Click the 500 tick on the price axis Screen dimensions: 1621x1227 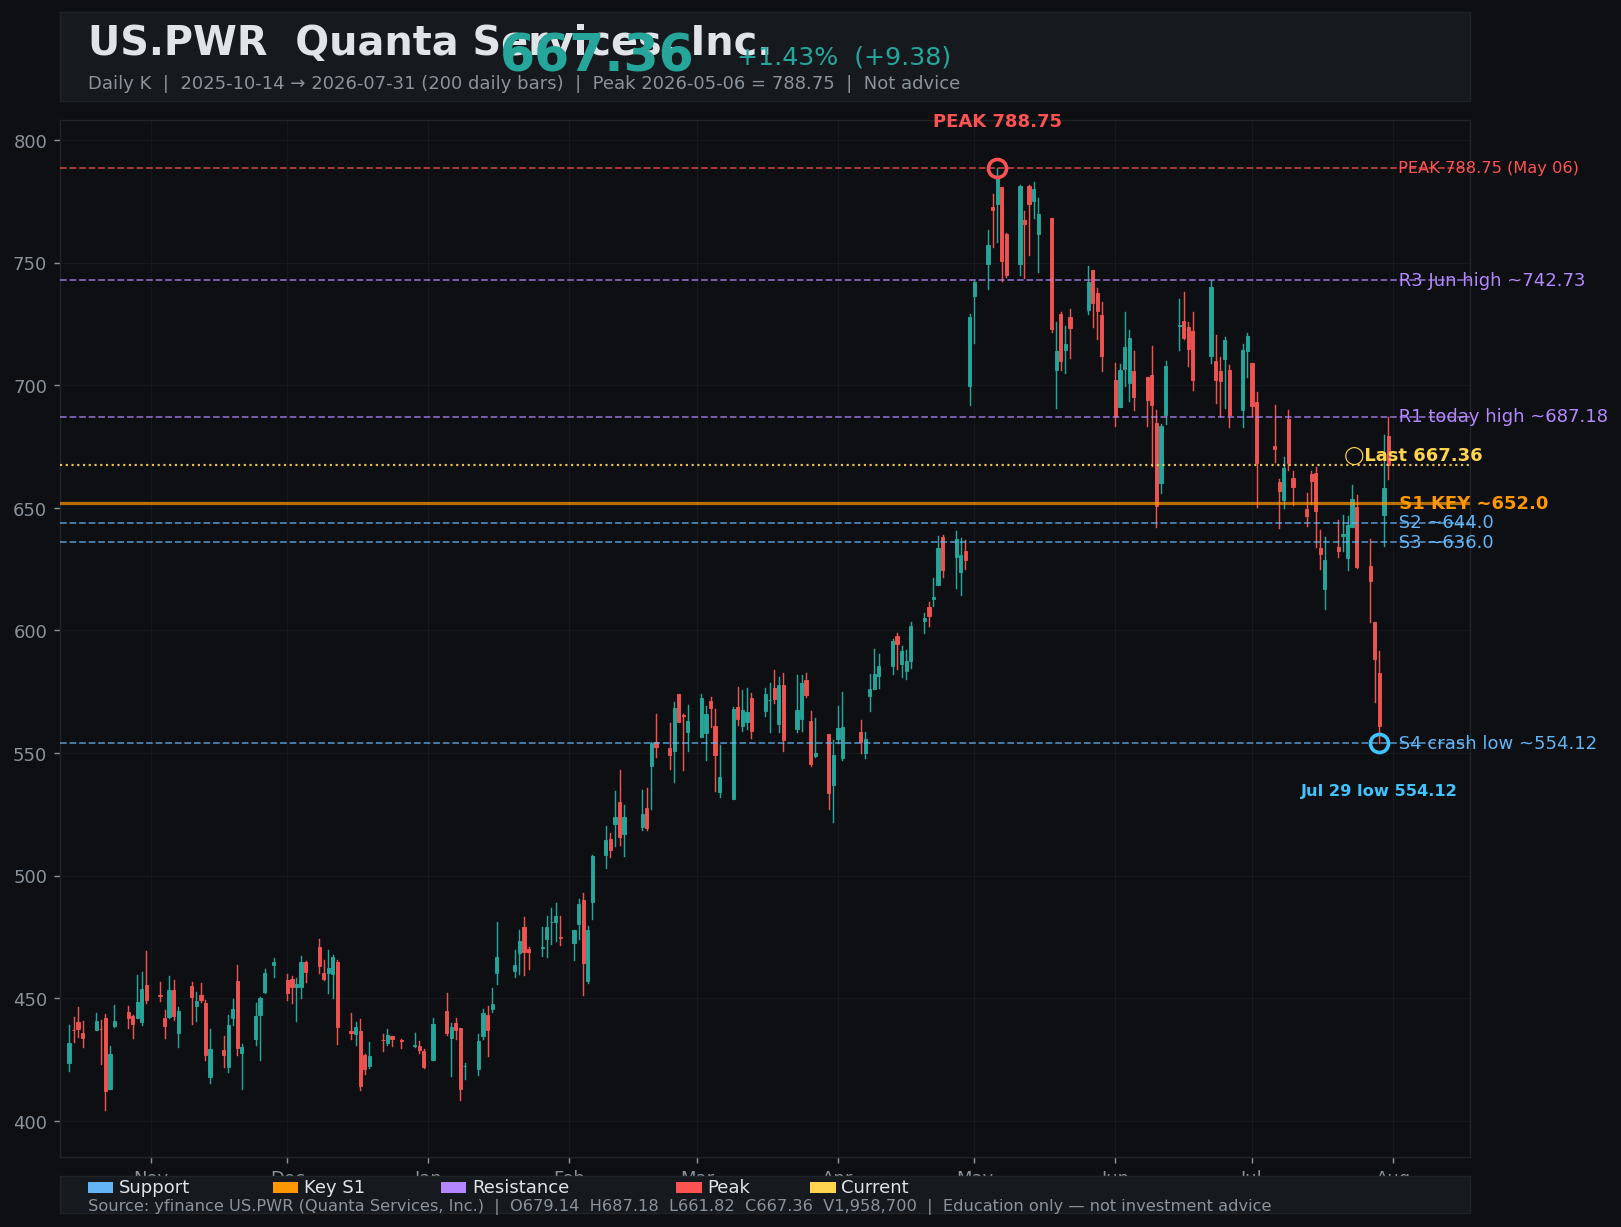point(31,877)
